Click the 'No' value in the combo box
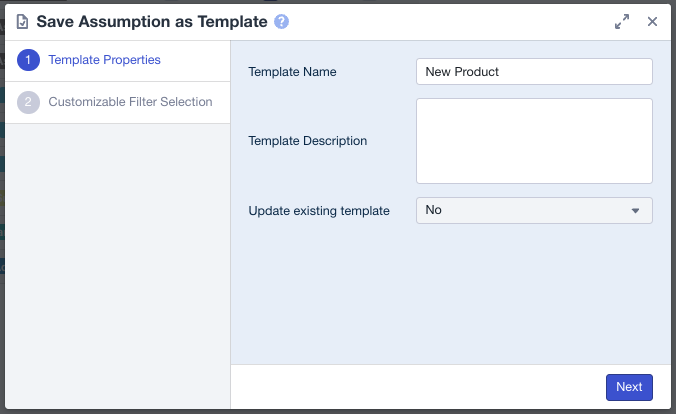This screenshot has width=676, height=414. click(x=434, y=210)
